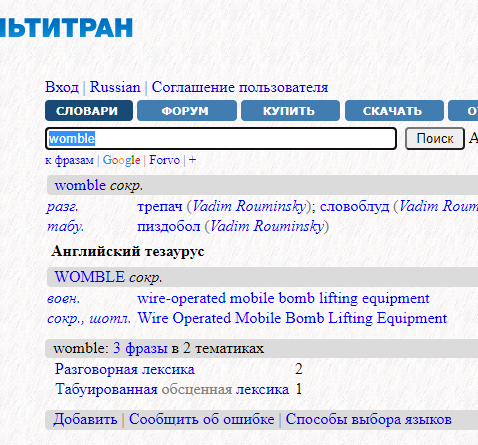Focus the search field containing womble
This screenshot has height=445, width=478.
(x=221, y=138)
